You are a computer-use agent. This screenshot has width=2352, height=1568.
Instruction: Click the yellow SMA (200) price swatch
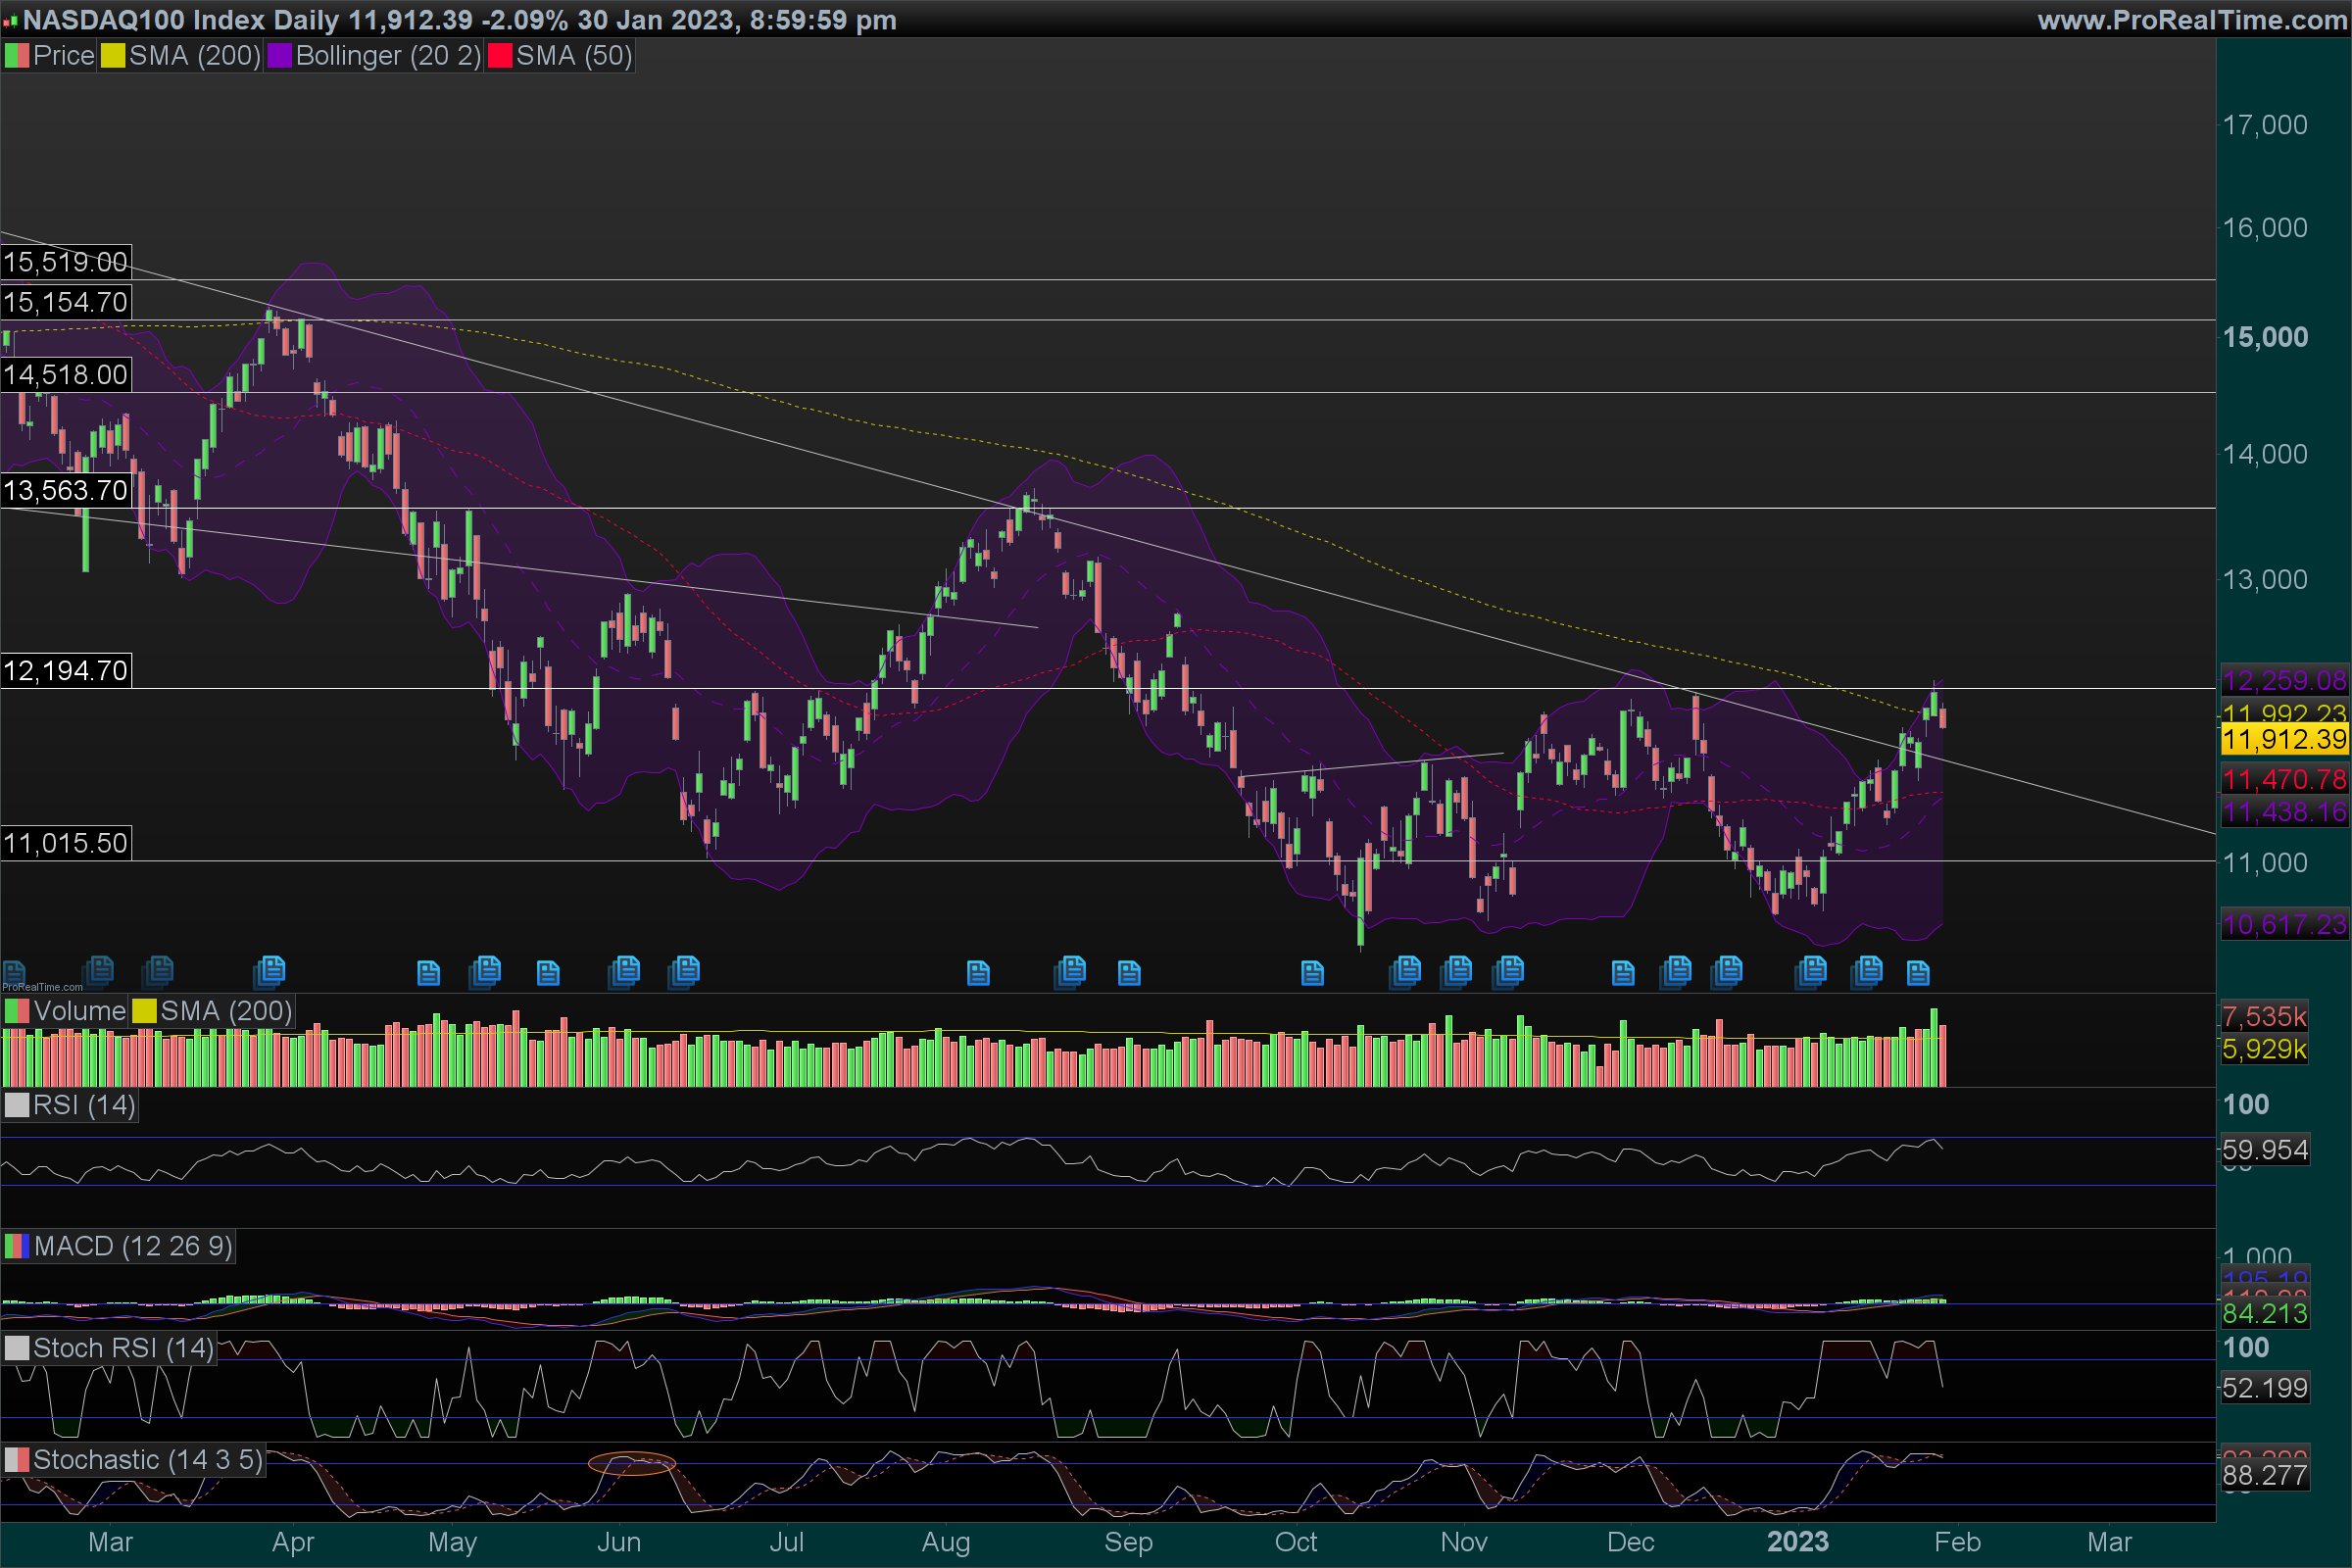[x=112, y=56]
